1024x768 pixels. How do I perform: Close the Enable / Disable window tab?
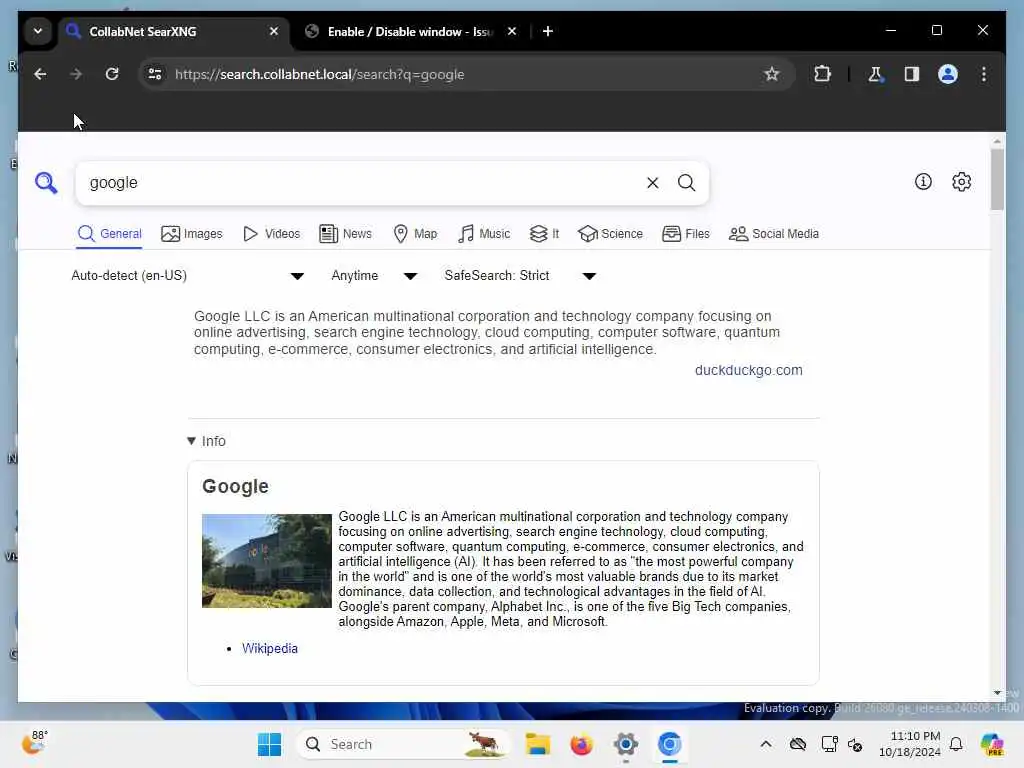[512, 31]
